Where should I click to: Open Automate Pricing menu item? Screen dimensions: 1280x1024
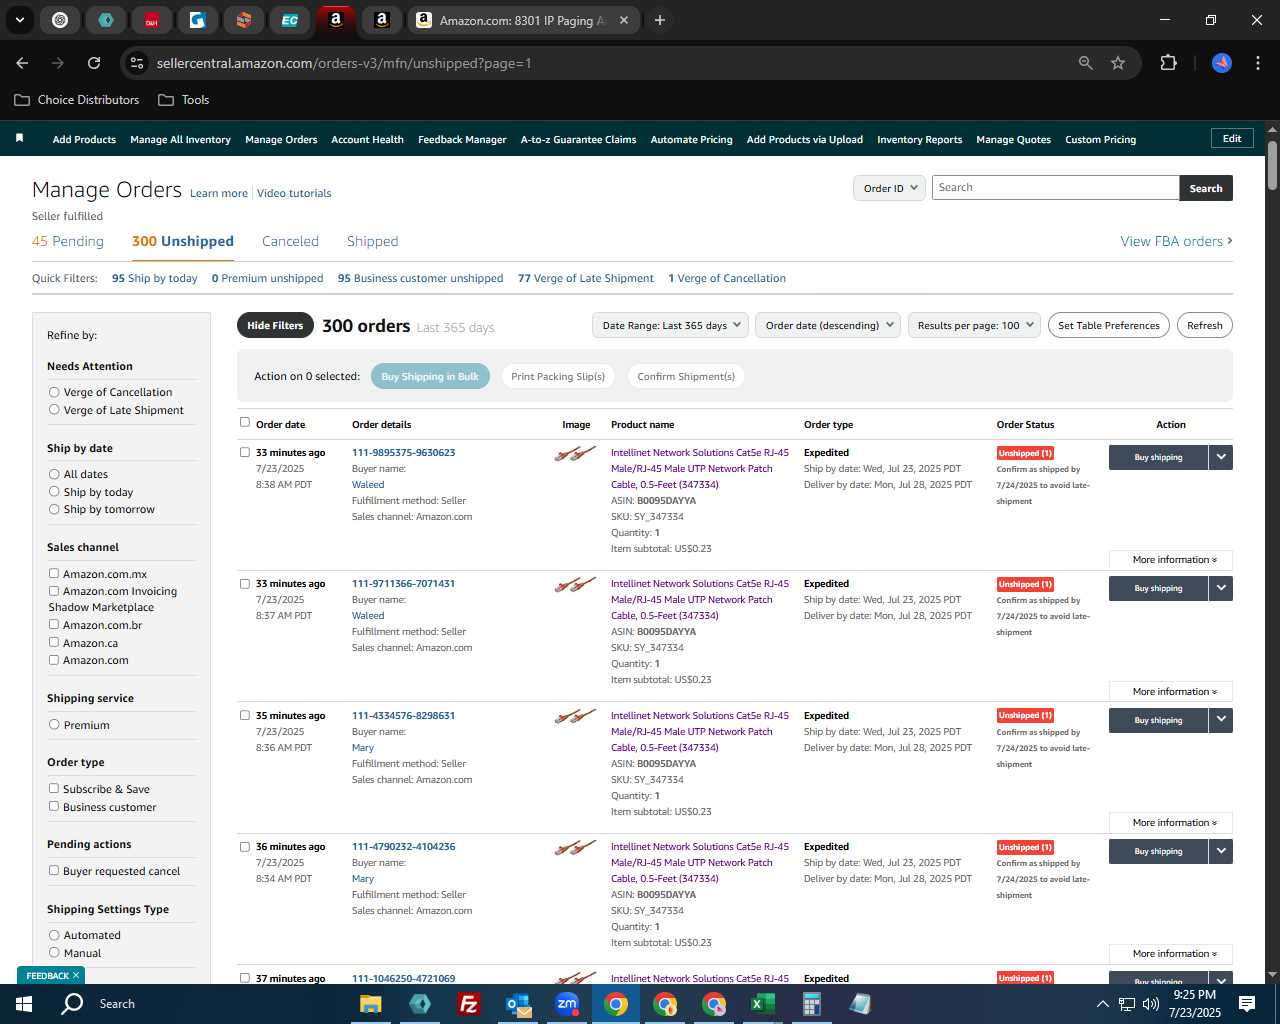tap(691, 140)
